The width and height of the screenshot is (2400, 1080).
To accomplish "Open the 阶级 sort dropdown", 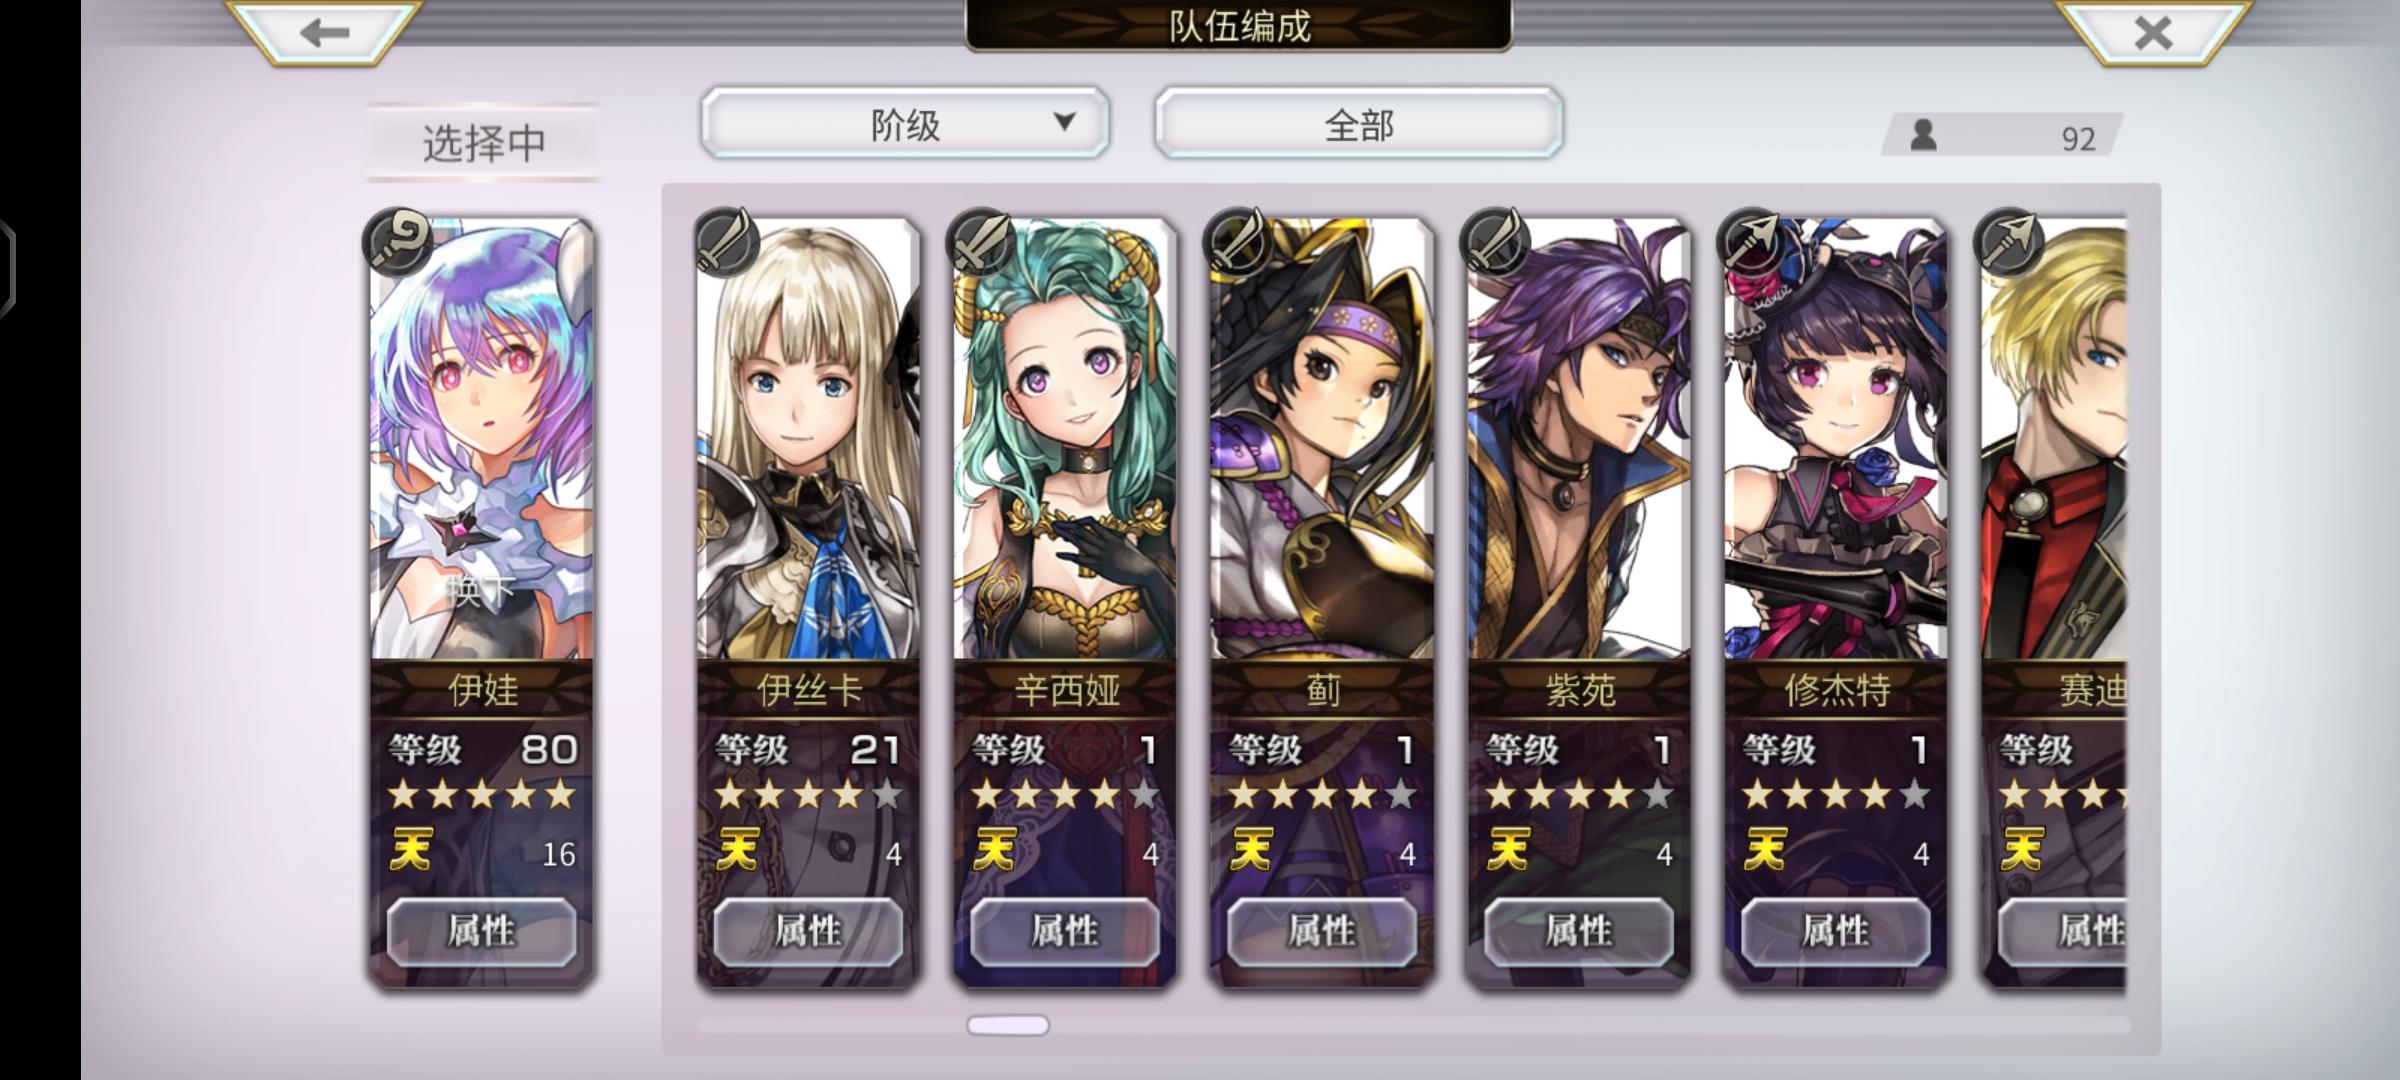I will click(905, 123).
